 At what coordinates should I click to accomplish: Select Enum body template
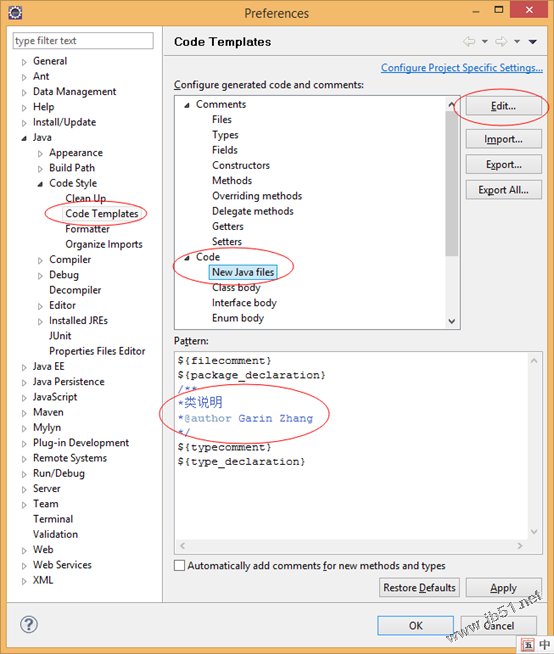point(238,318)
